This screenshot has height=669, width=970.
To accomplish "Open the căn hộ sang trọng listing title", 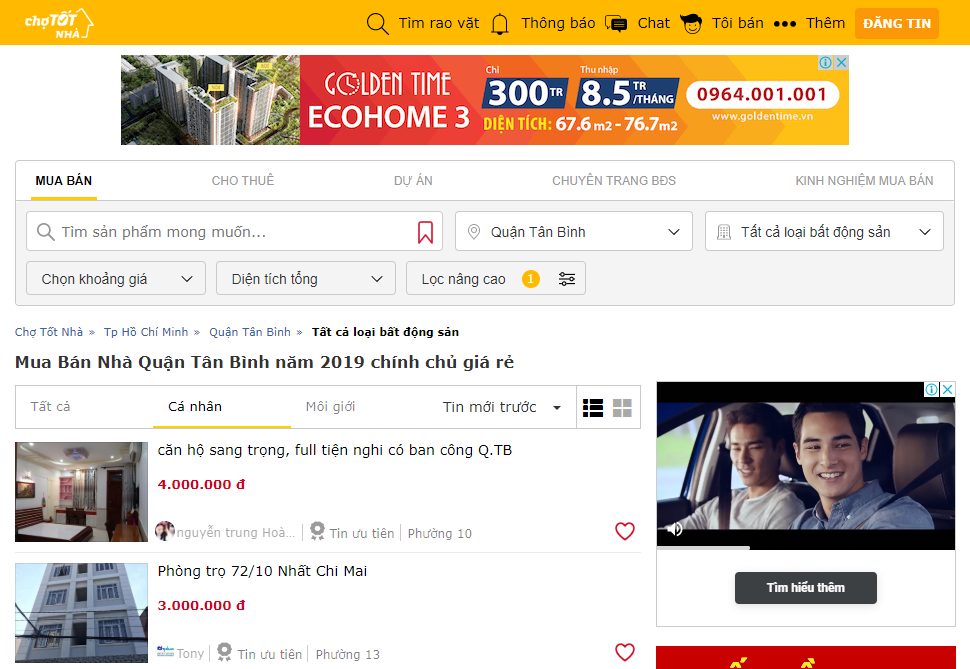I will click(x=335, y=450).
